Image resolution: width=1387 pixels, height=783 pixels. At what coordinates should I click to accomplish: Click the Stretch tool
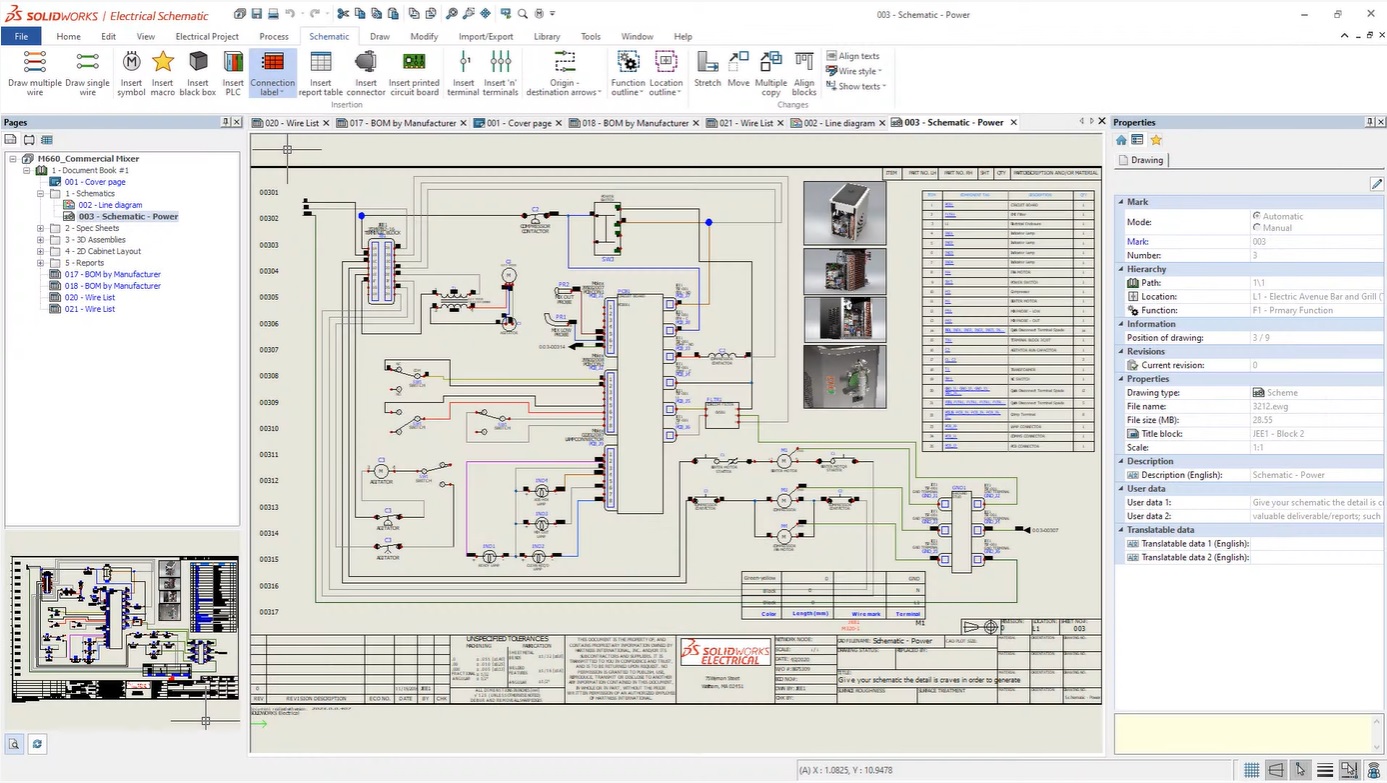click(707, 70)
